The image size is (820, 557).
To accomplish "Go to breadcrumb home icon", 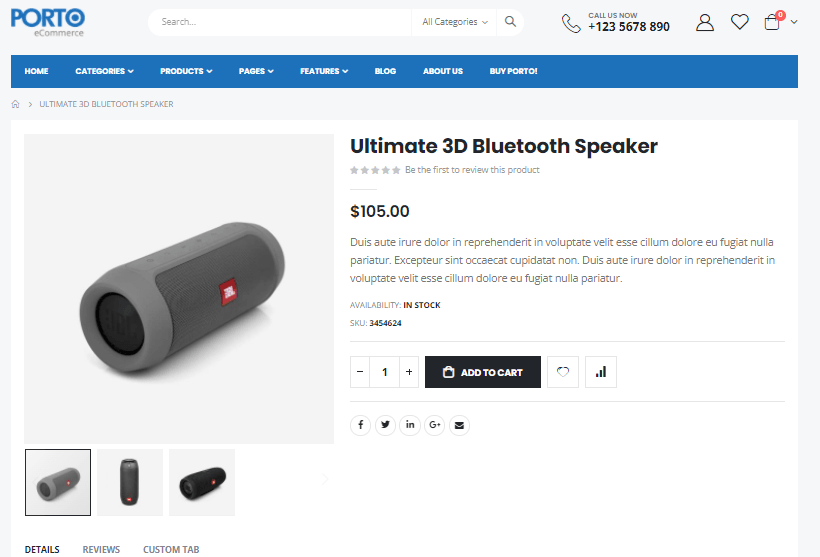I will (16, 104).
